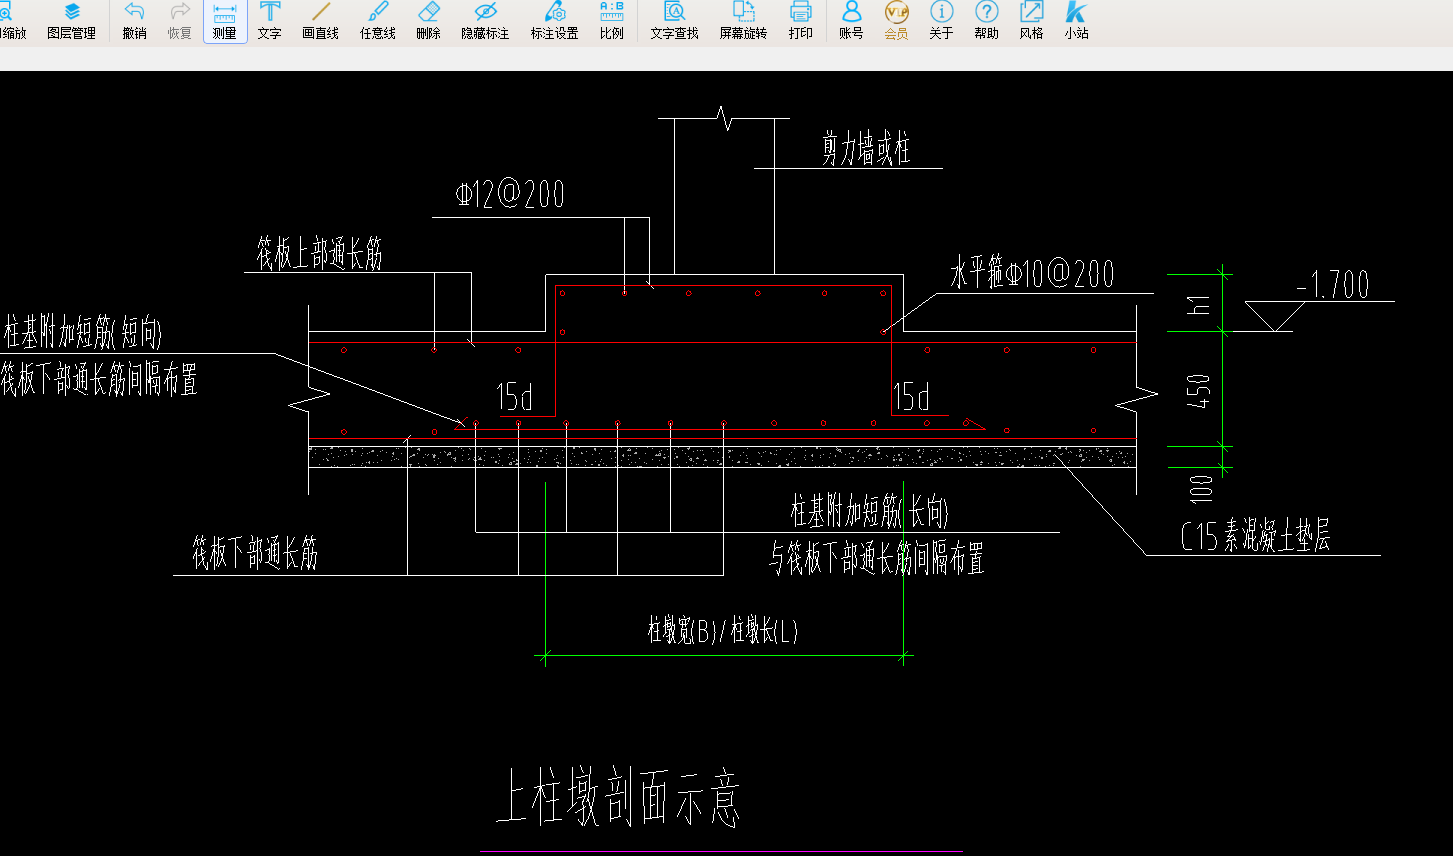Click the -1.700 elevation value
Image resolution: width=1453 pixels, height=856 pixels.
pos(1333,286)
